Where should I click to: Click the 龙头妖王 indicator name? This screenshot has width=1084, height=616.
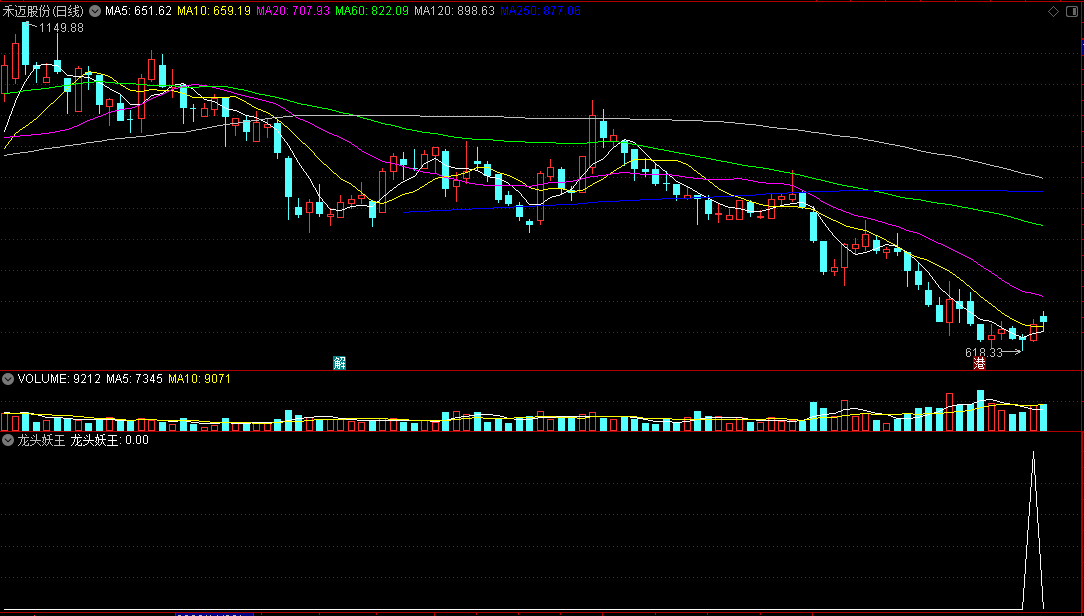pos(41,440)
